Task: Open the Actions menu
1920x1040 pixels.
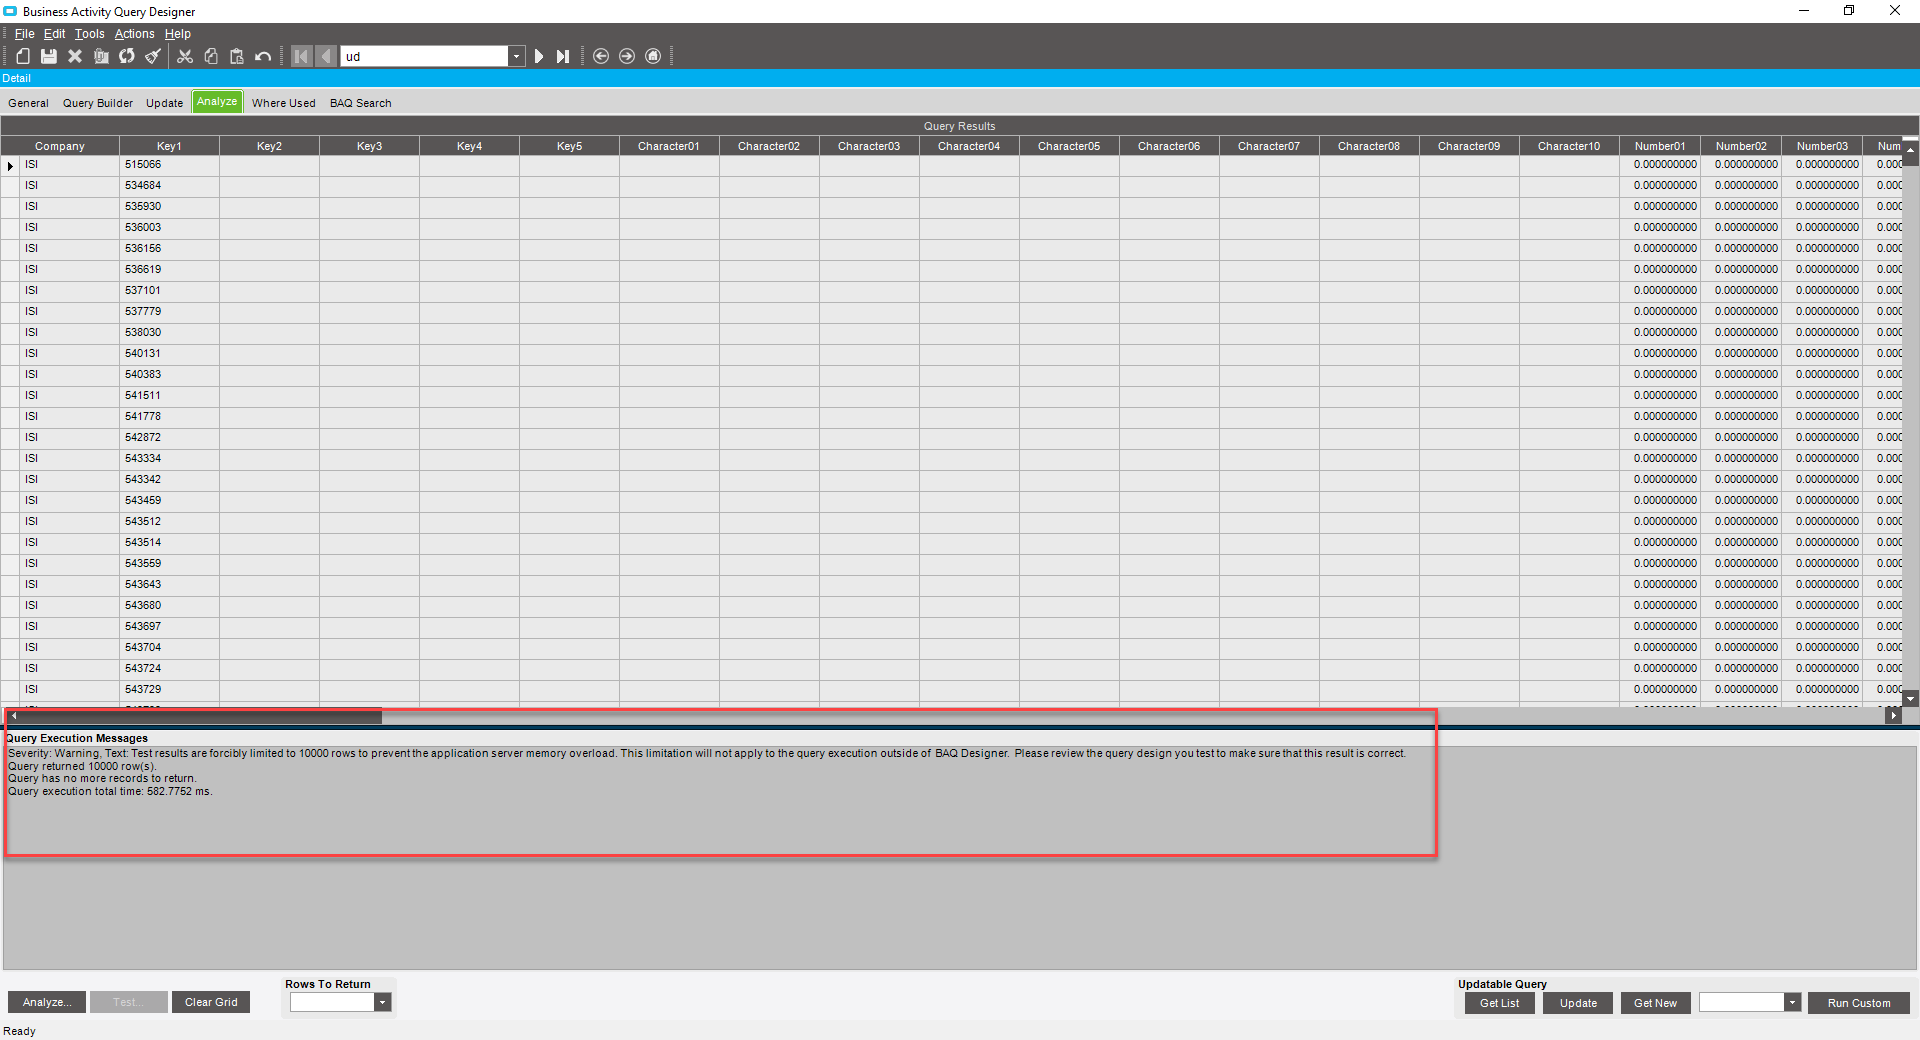Action: [x=135, y=34]
